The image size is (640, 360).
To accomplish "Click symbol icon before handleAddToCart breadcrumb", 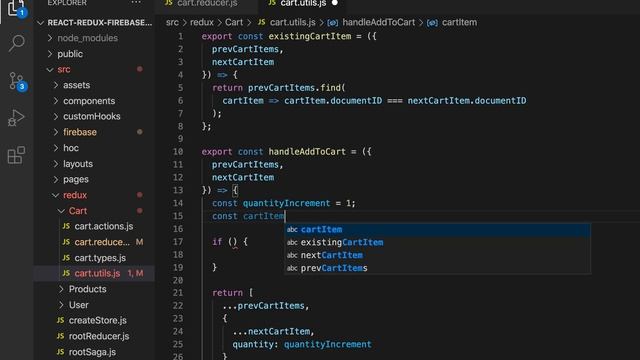I will [333, 23].
